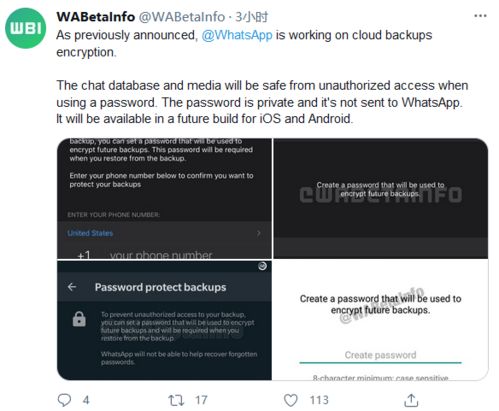Click the reply speech bubble icon
This screenshot has height=411, width=499.
64,400
